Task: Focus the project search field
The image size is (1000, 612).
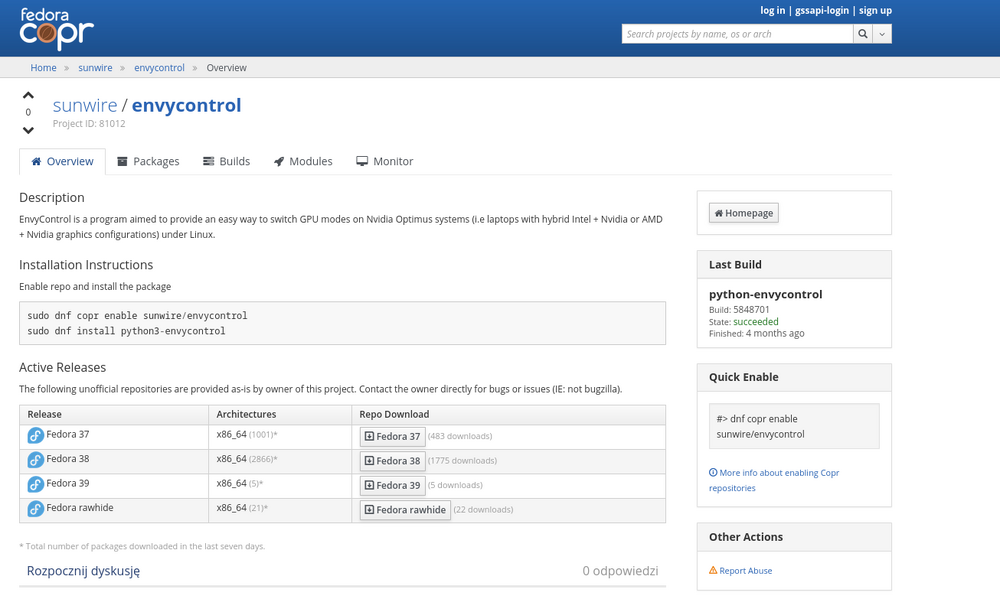Action: (737, 34)
